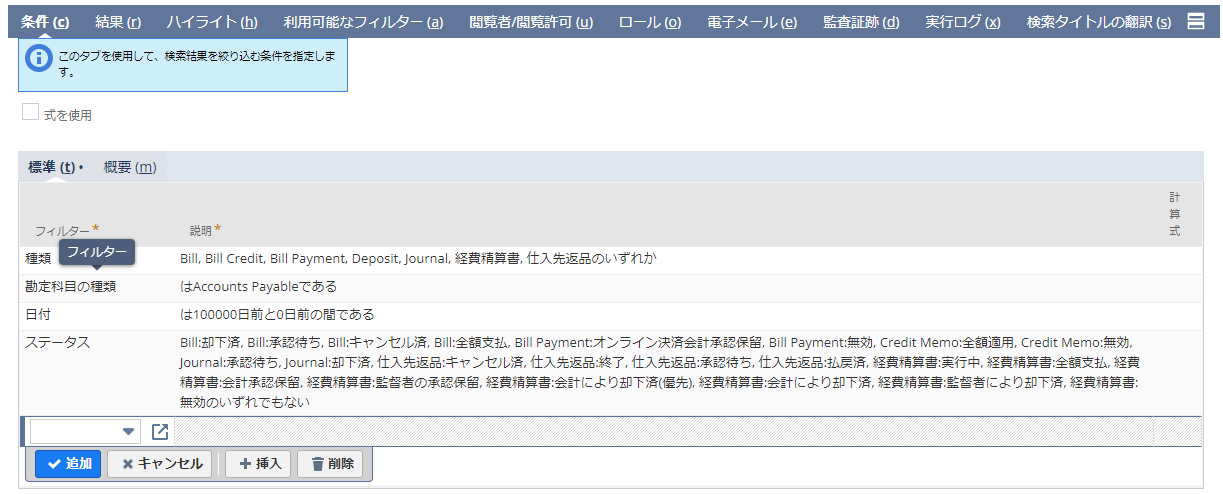Click the blue info icon
The height and width of the screenshot is (494, 1223).
point(38,58)
